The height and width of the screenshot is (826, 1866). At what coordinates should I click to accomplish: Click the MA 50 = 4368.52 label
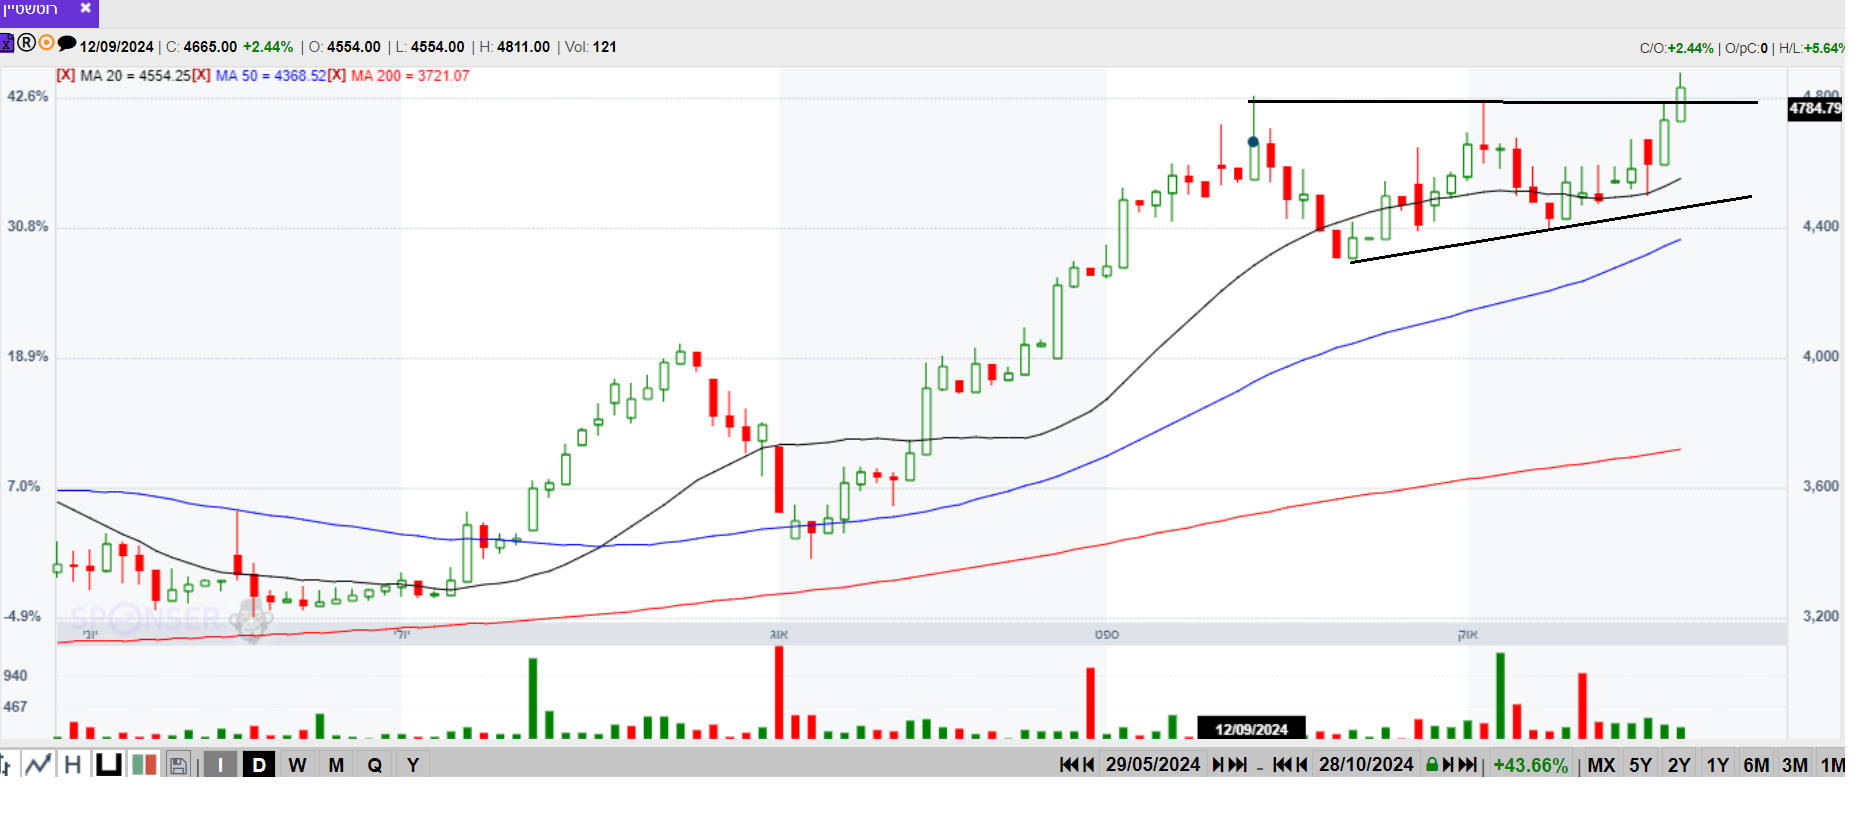[271, 75]
